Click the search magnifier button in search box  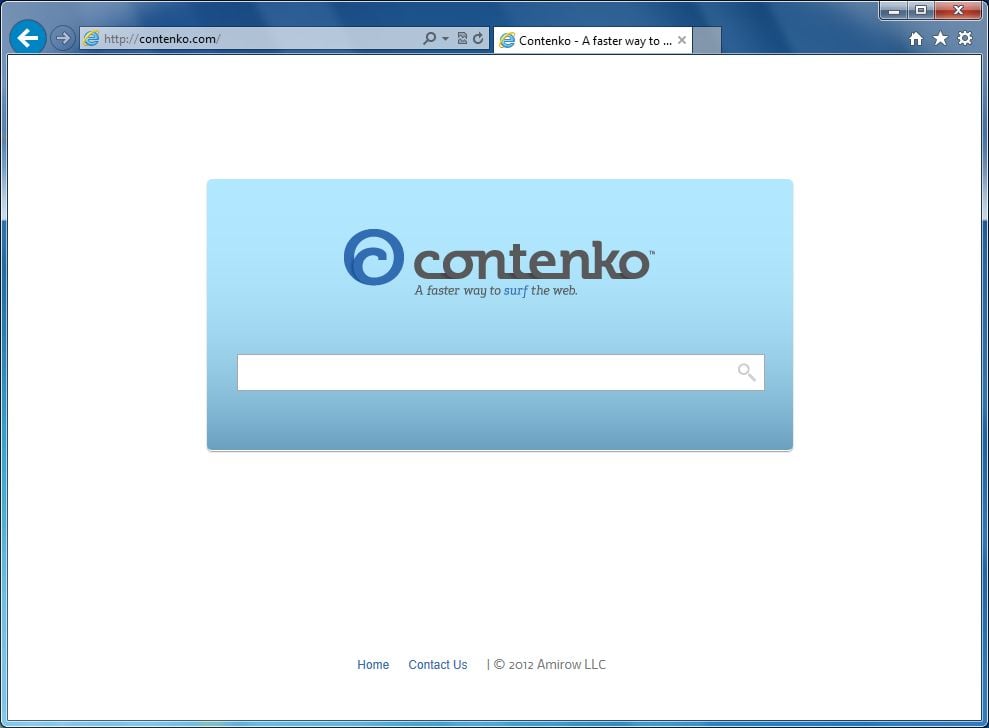click(746, 372)
